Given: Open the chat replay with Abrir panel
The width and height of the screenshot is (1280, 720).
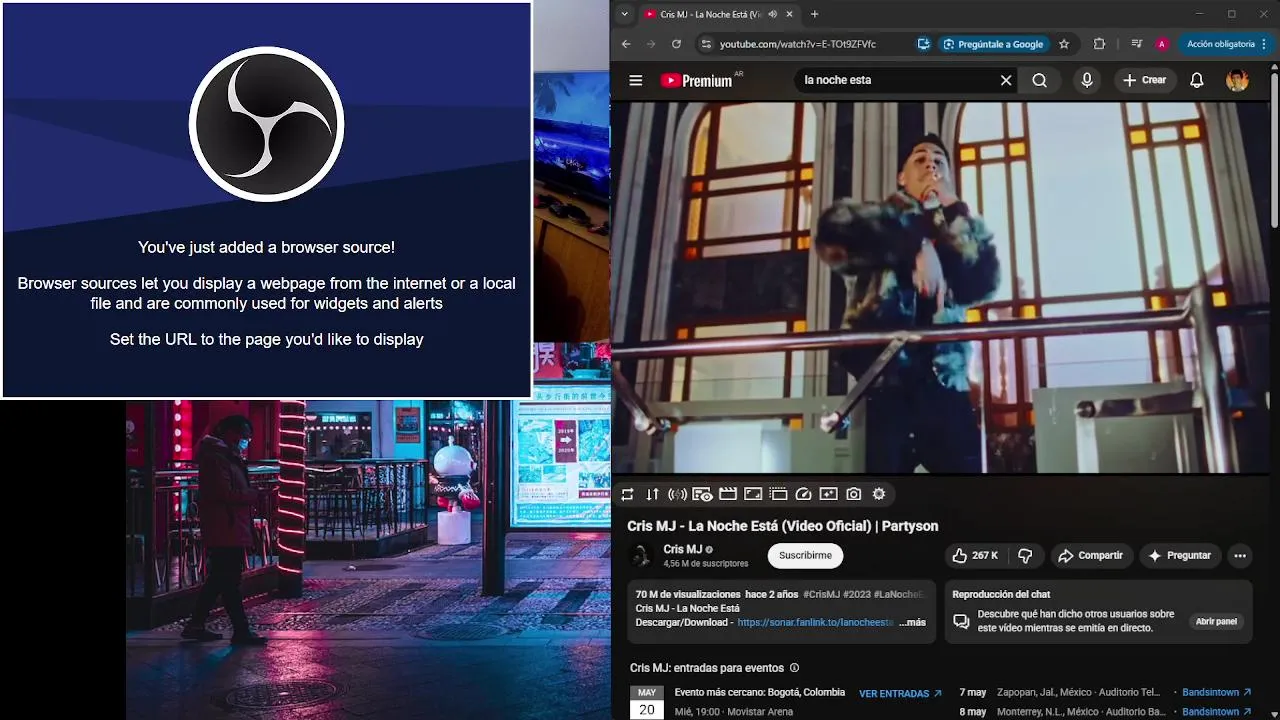Looking at the screenshot, I should [1217, 621].
